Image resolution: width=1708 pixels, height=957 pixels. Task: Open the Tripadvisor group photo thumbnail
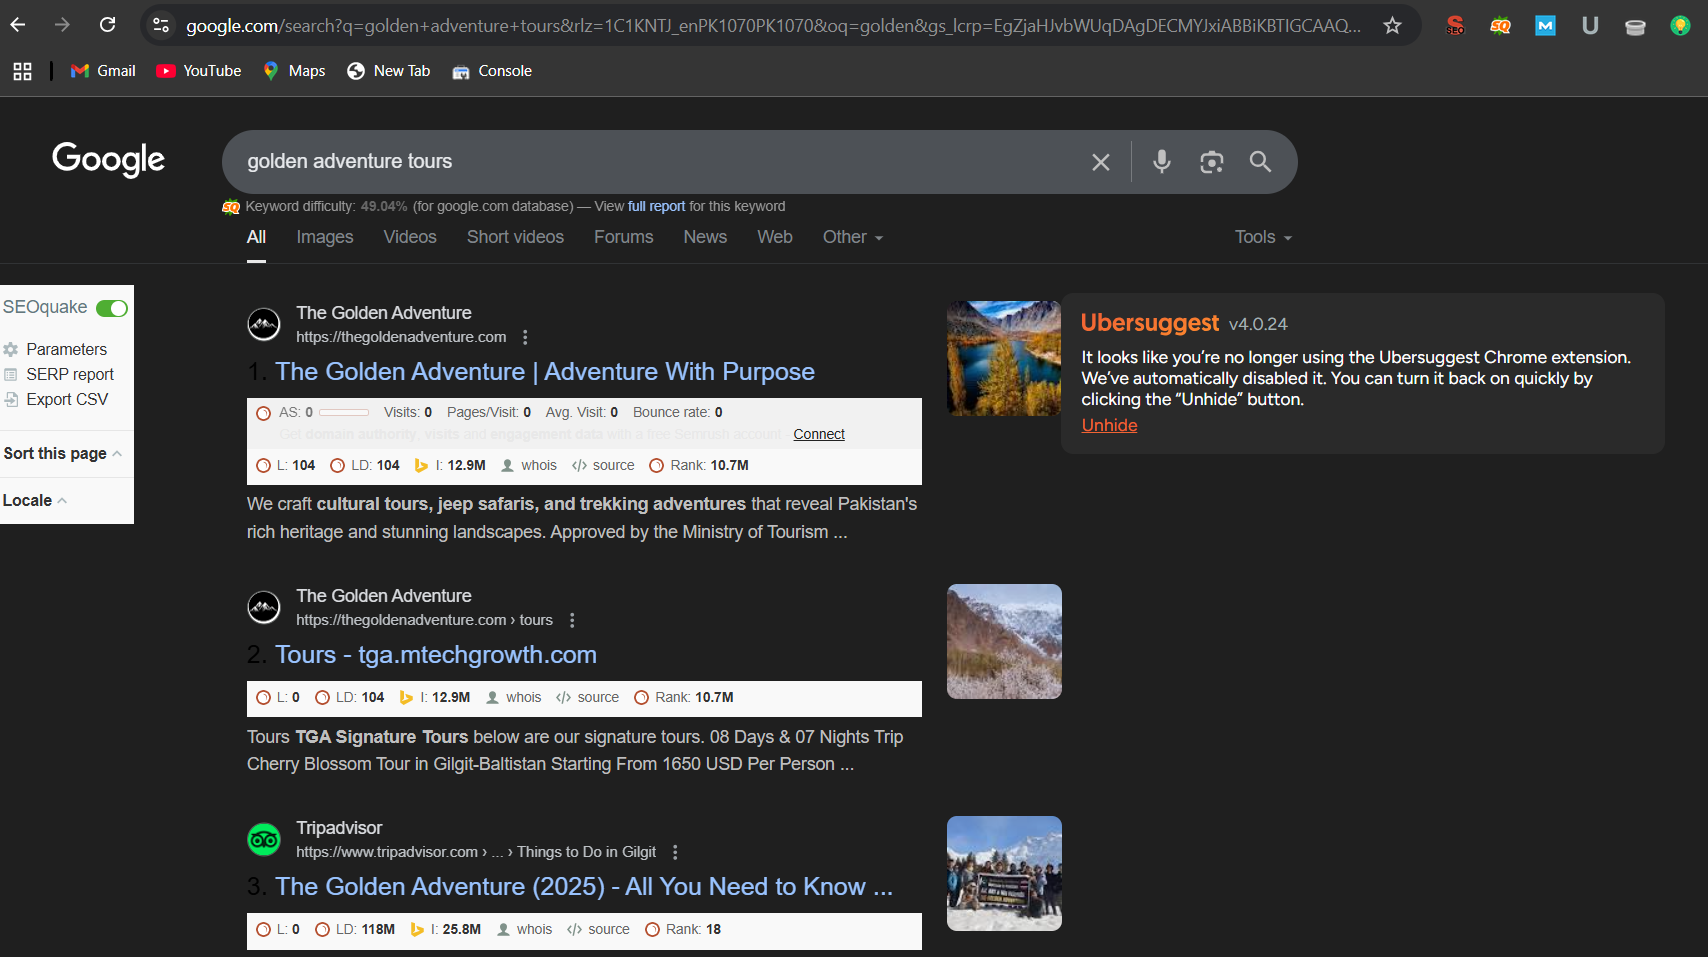pos(1004,873)
